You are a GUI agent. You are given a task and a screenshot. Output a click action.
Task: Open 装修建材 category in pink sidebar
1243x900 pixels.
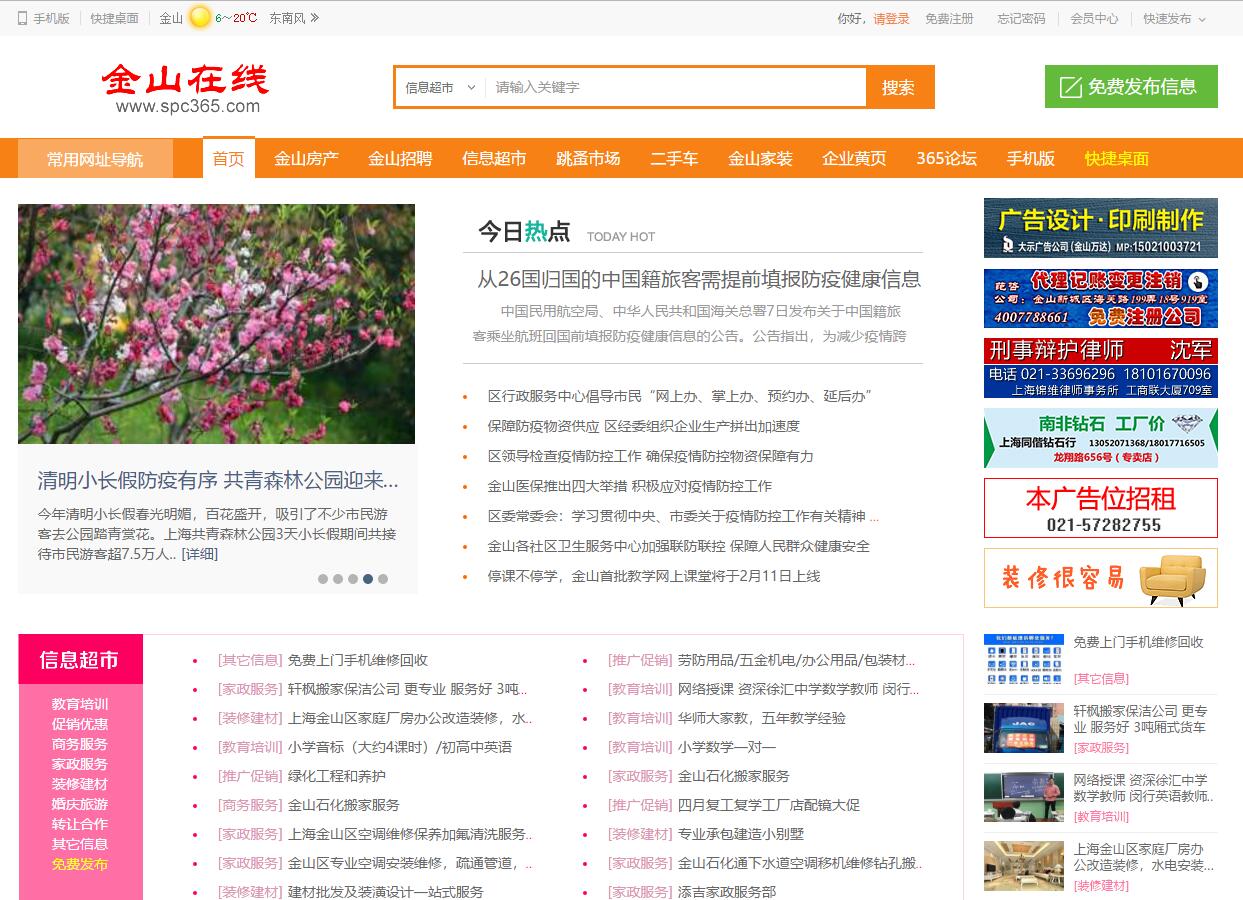(x=80, y=784)
